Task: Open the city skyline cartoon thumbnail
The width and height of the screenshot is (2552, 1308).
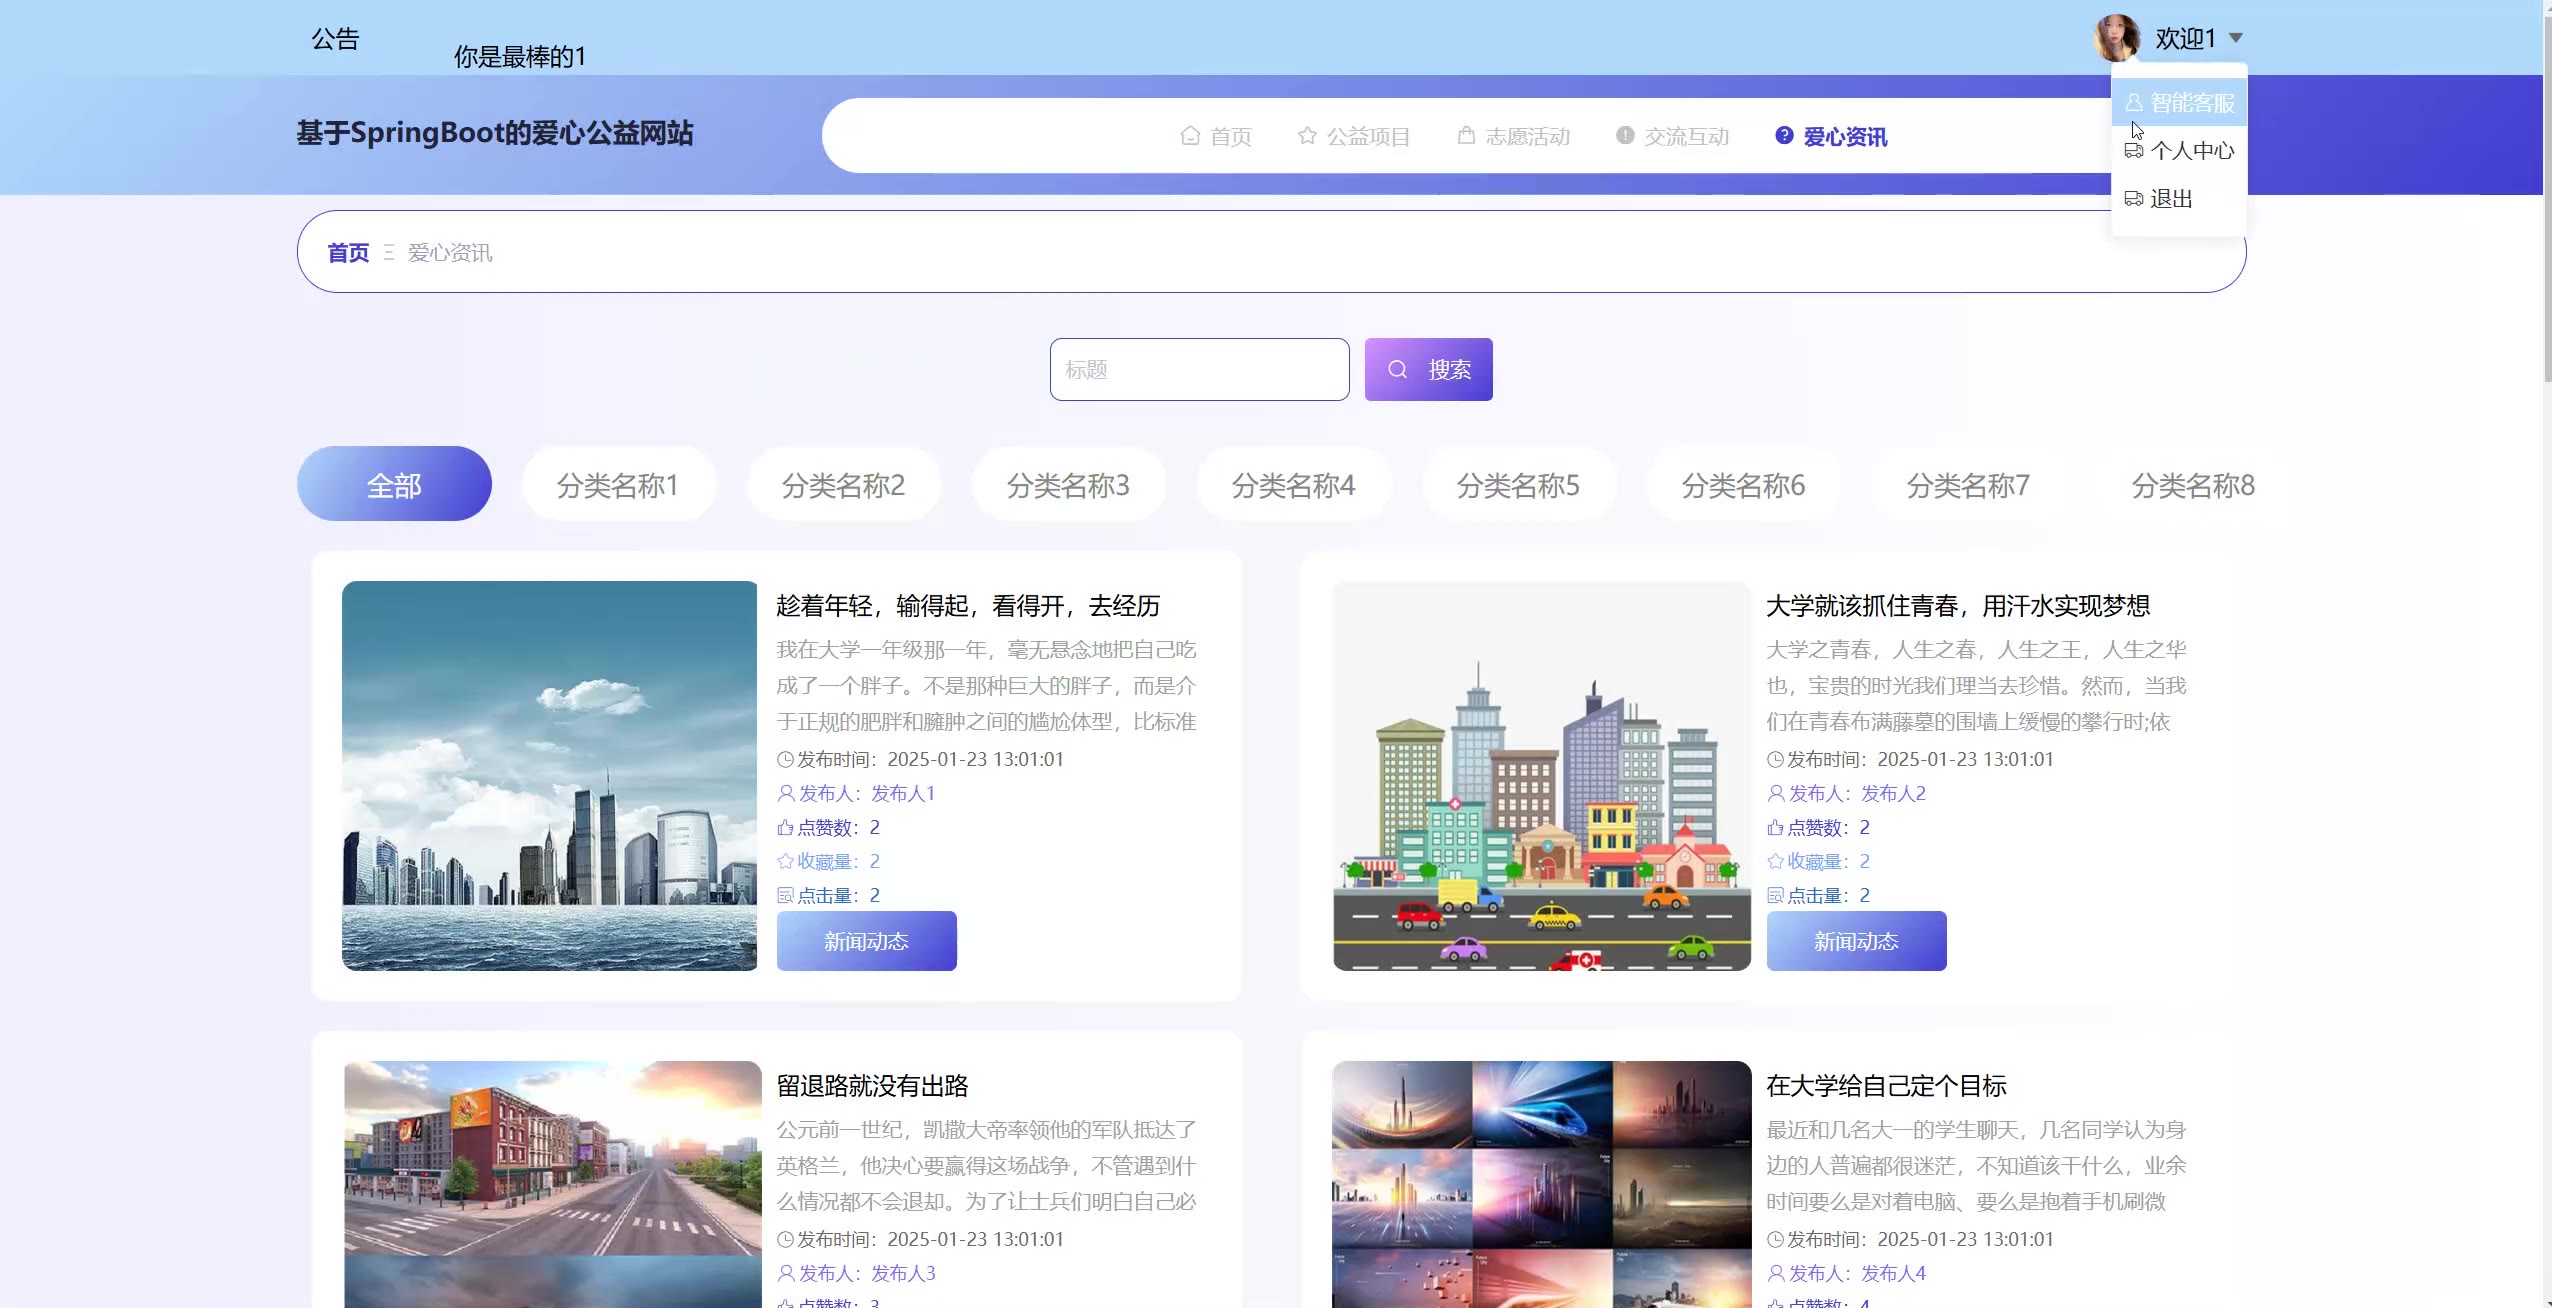Action: coord(1541,776)
